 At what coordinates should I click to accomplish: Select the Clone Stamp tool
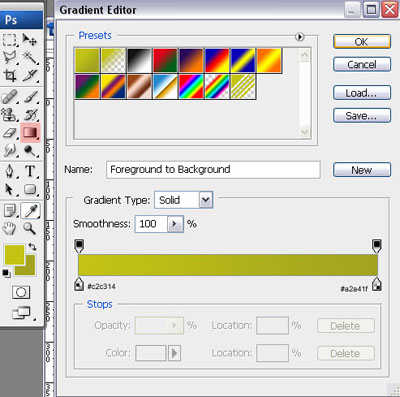click(x=9, y=115)
